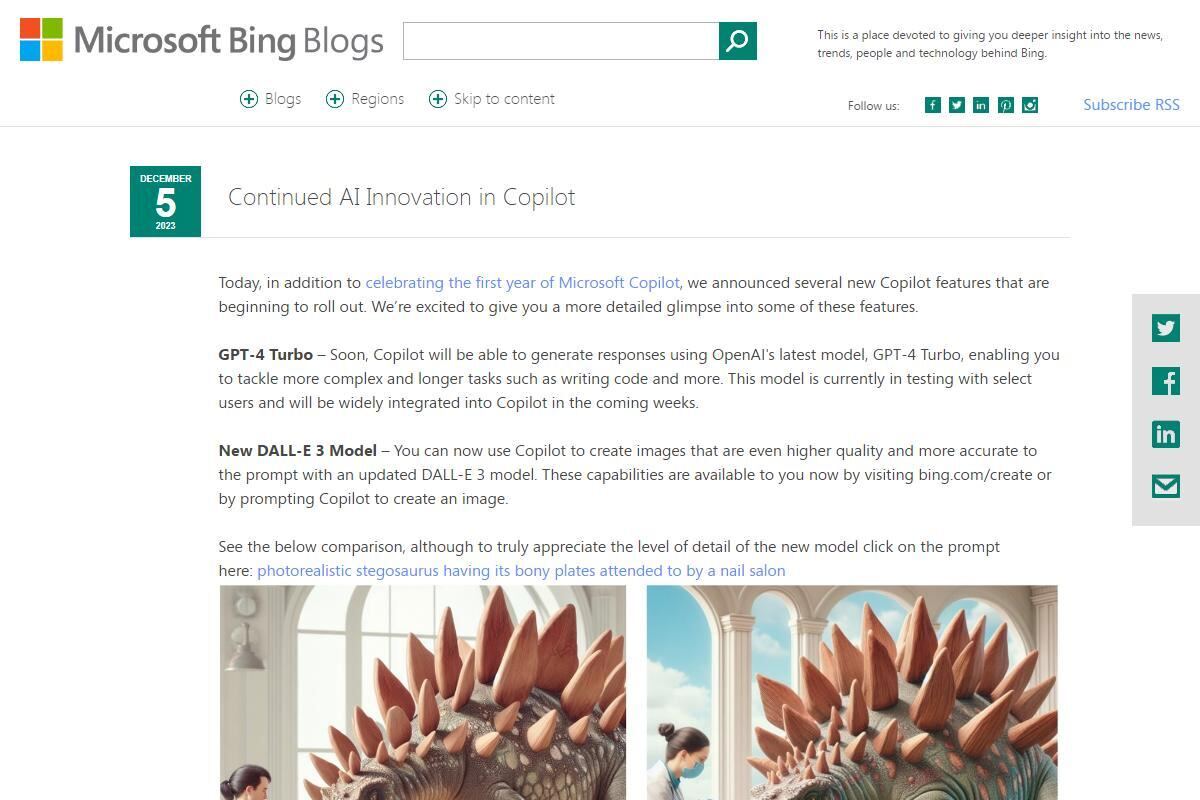The image size is (1200, 800).
Task: Click the right stegosaurus comparison image
Action: 852,692
